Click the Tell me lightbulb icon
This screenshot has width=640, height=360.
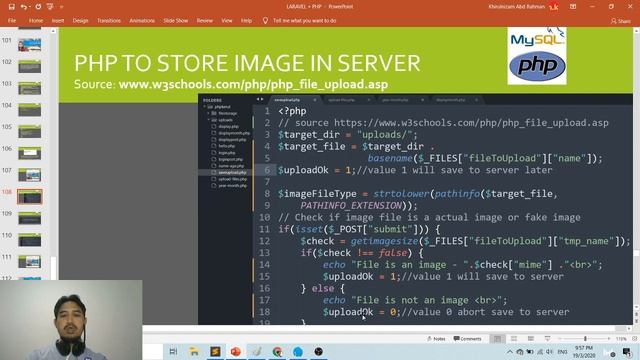point(265,20)
